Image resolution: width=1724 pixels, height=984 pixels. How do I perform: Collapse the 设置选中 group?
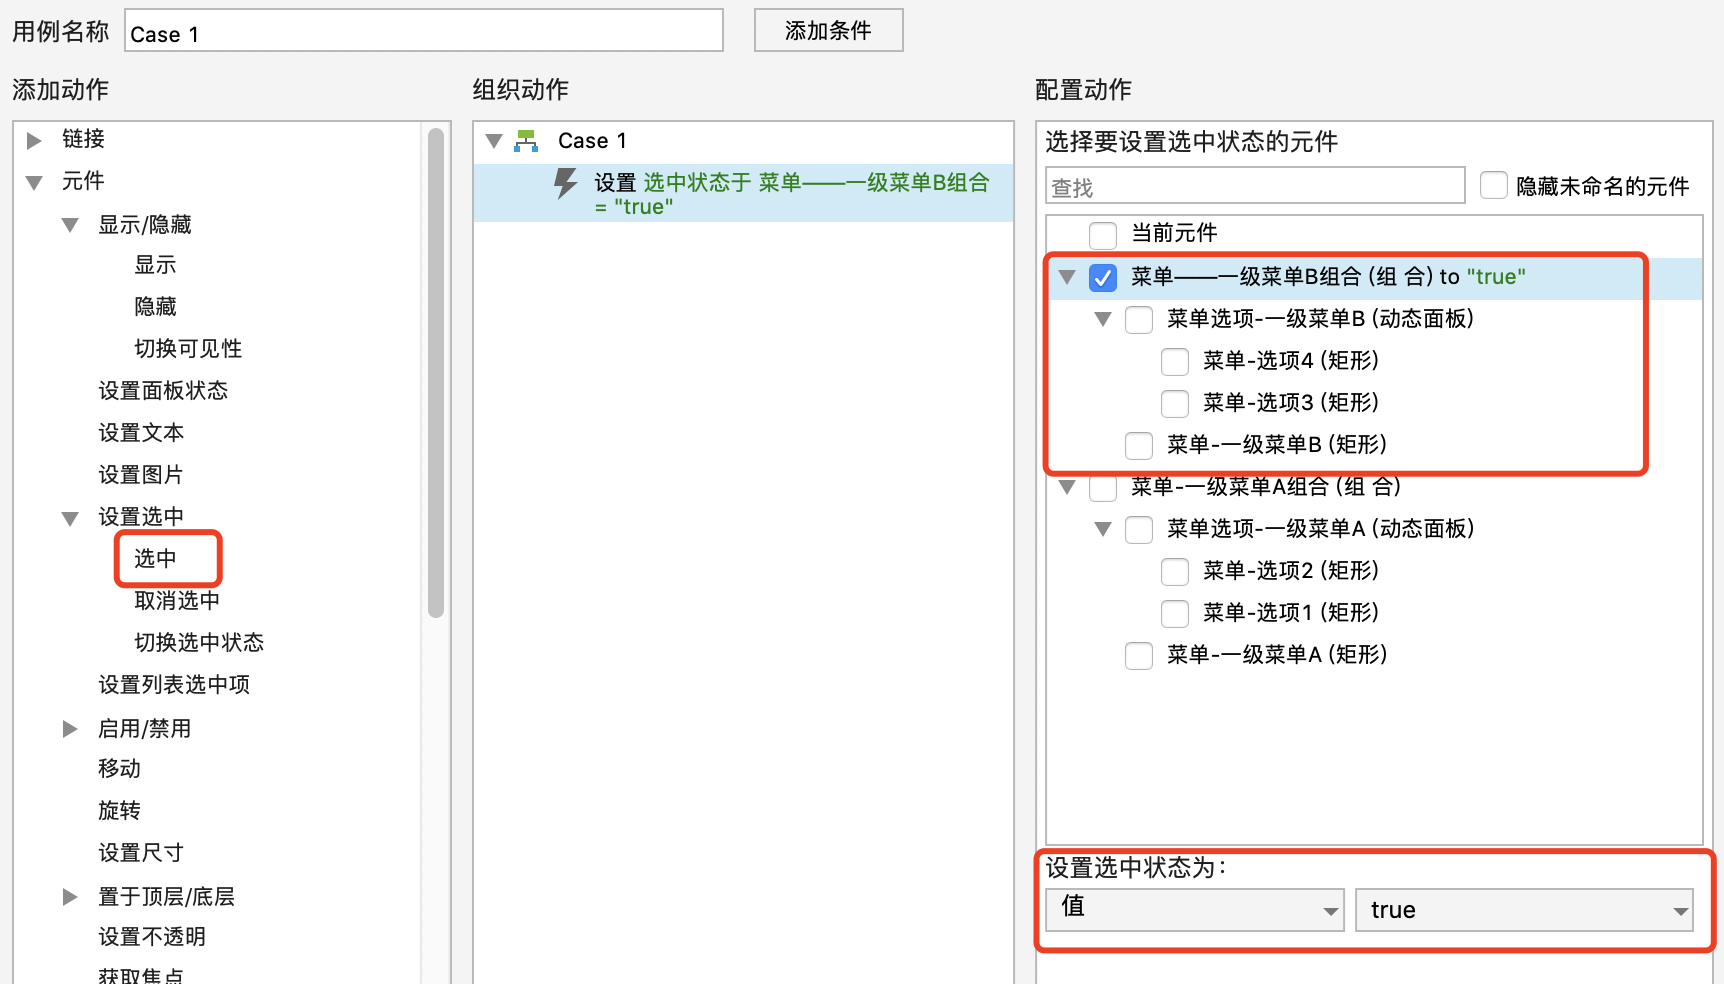click(x=70, y=518)
